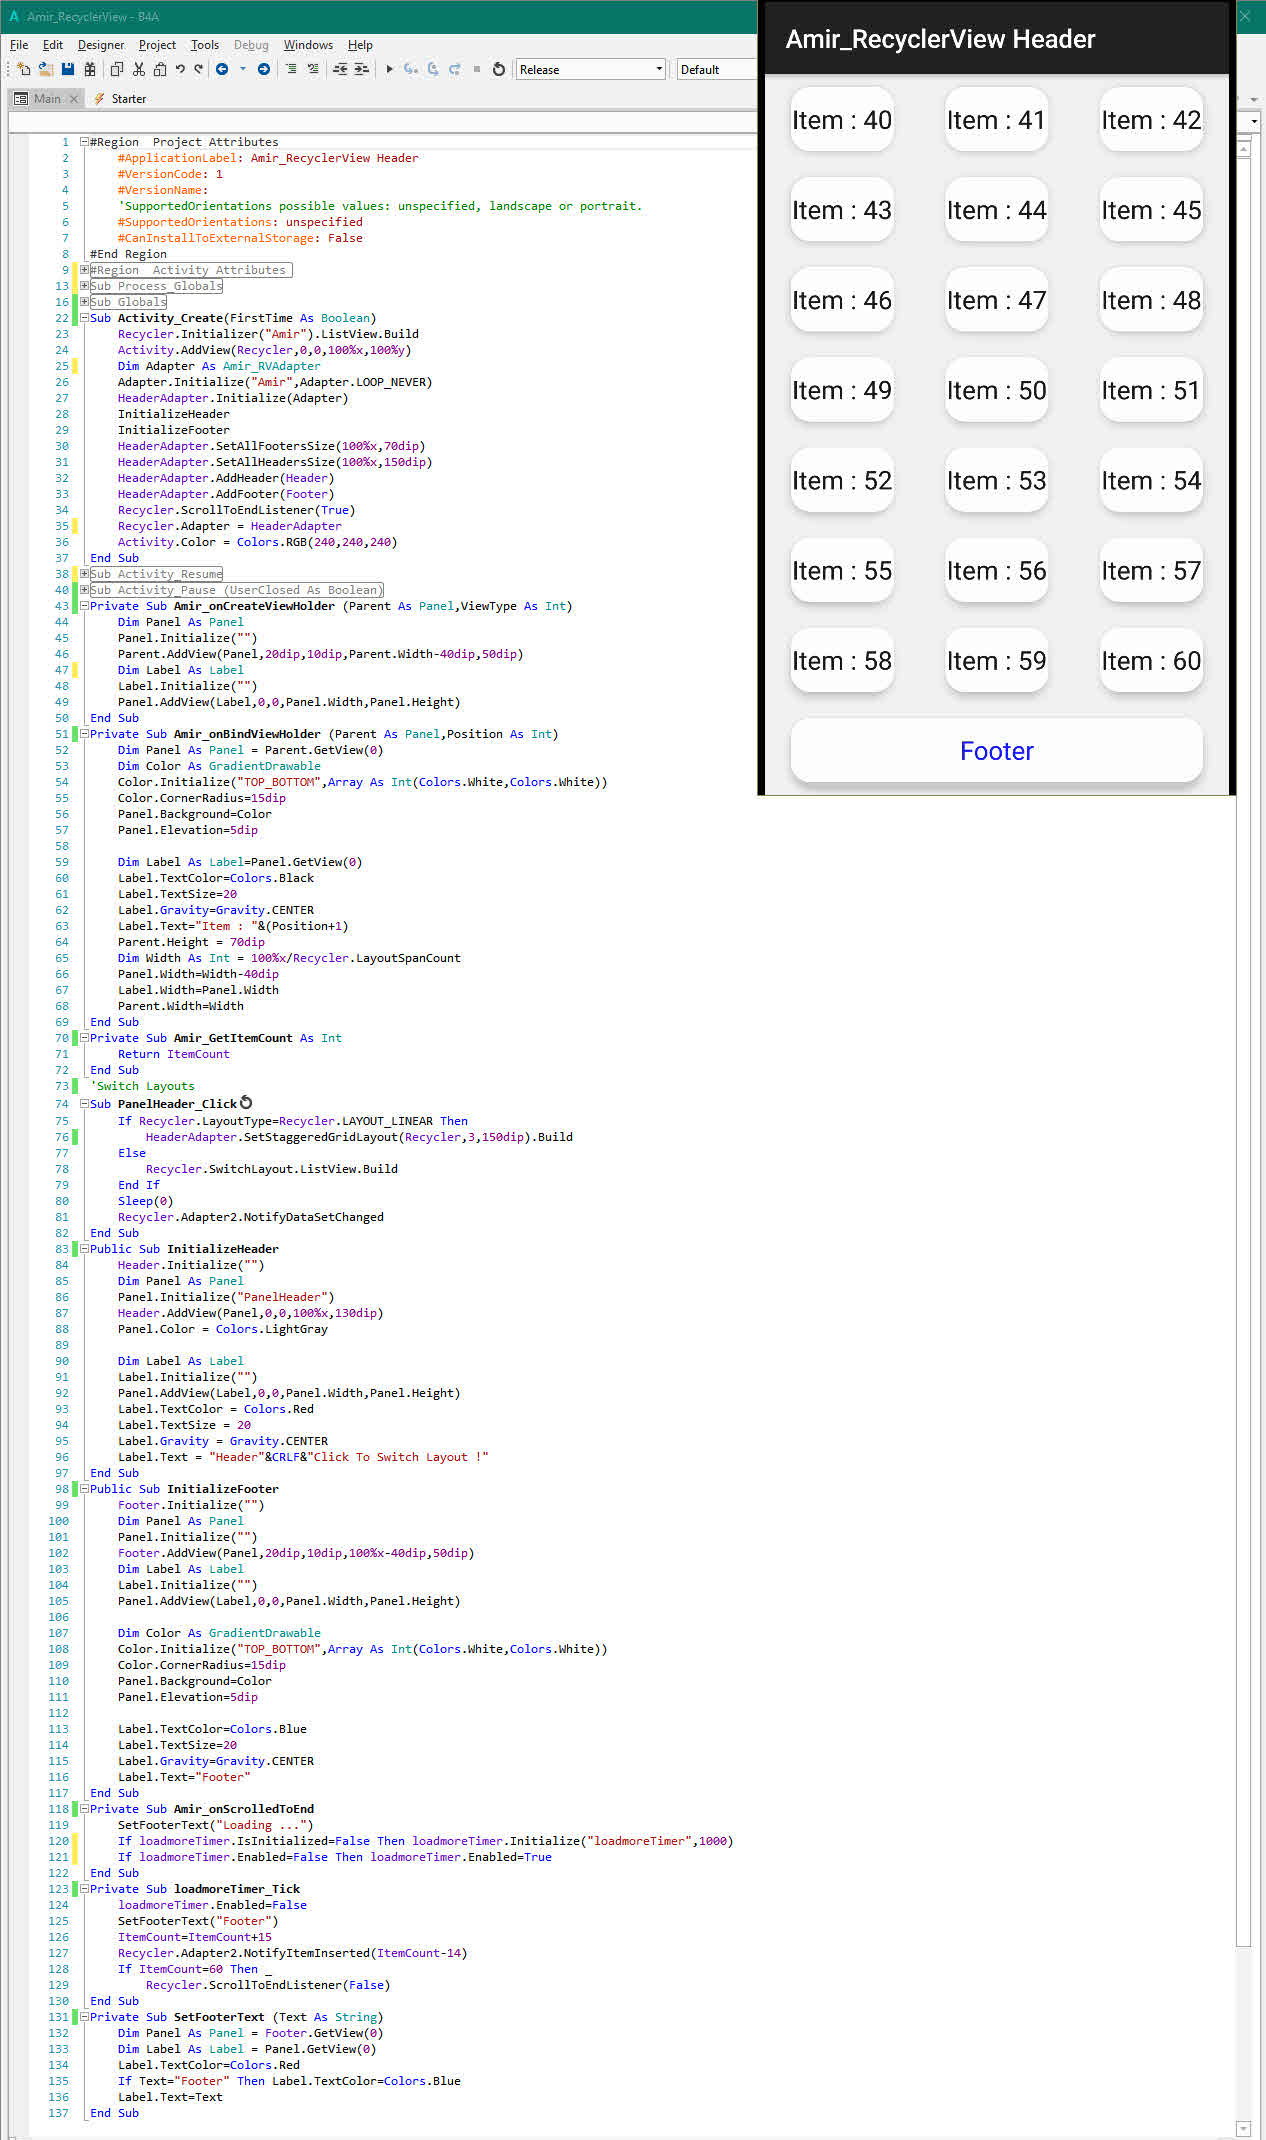Tap the Item : 60 card
Screen dimensions: 1266x2140
tap(1151, 661)
